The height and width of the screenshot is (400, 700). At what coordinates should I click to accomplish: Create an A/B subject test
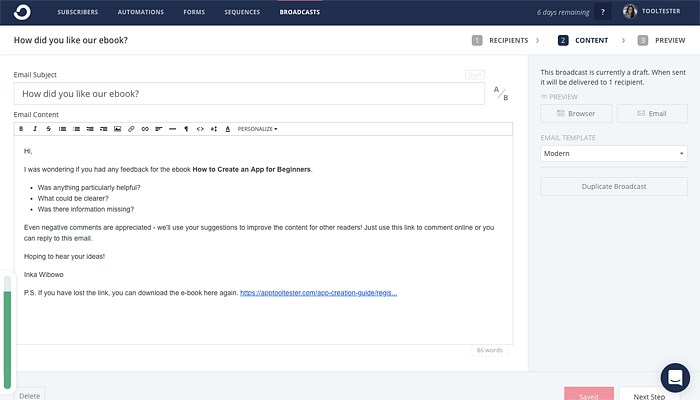click(x=501, y=93)
